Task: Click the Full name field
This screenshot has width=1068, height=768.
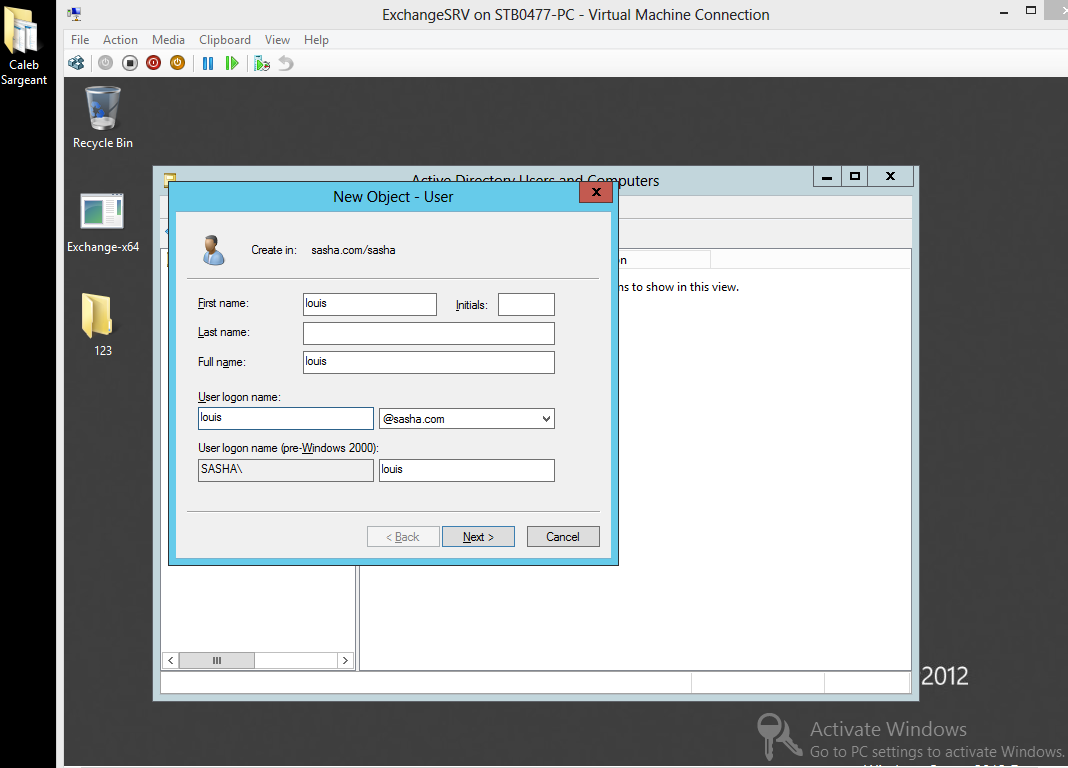Action: click(429, 362)
